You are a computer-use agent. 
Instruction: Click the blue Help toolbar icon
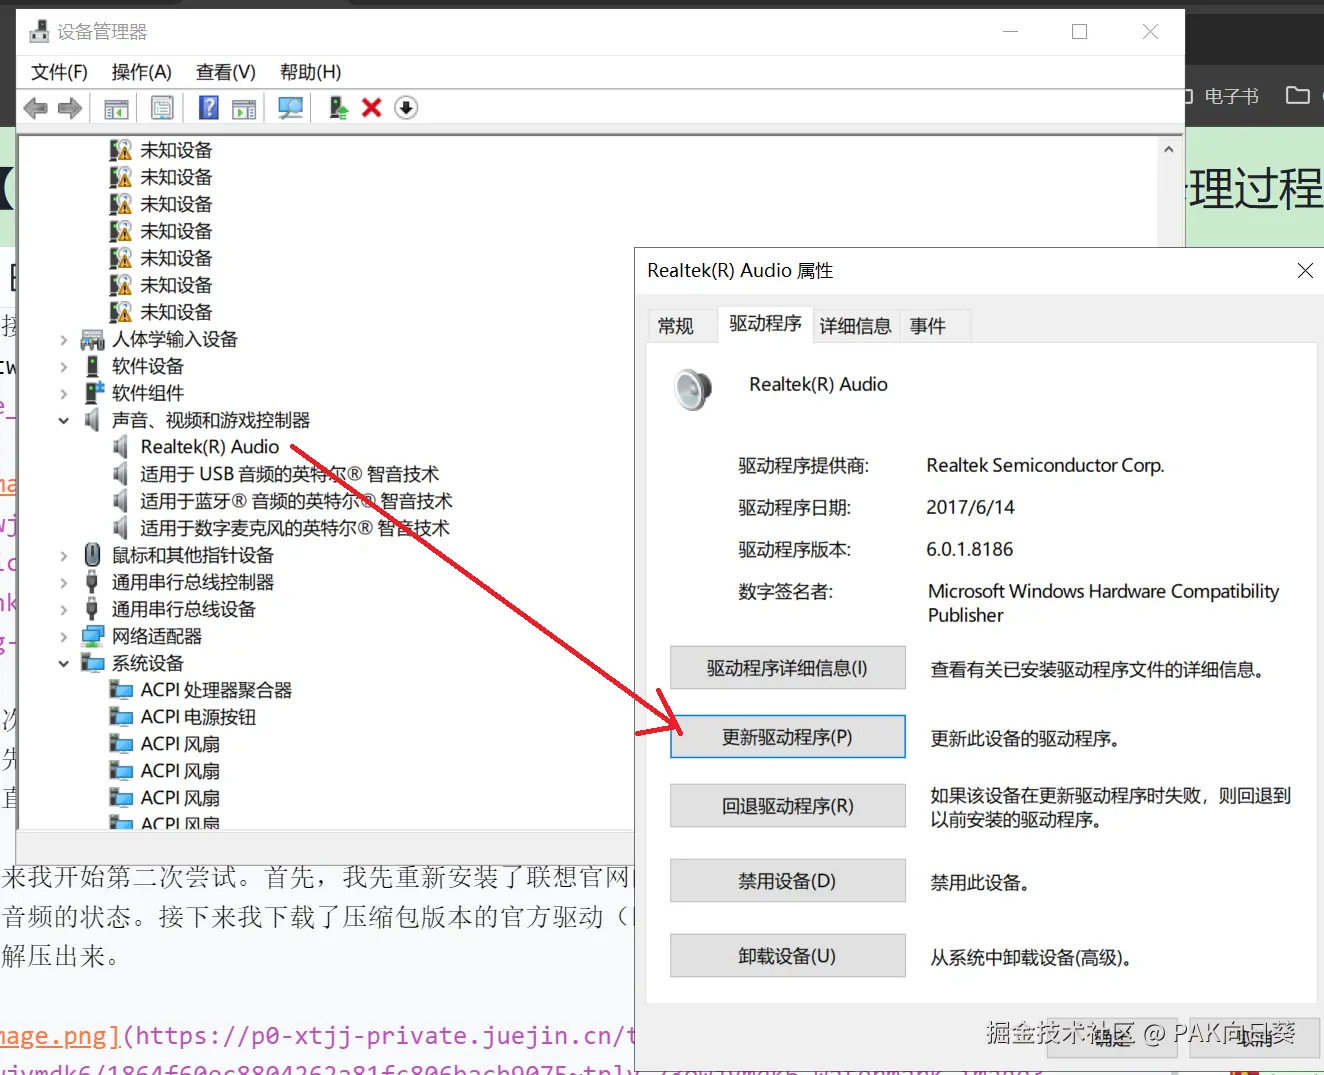pyautogui.click(x=208, y=108)
